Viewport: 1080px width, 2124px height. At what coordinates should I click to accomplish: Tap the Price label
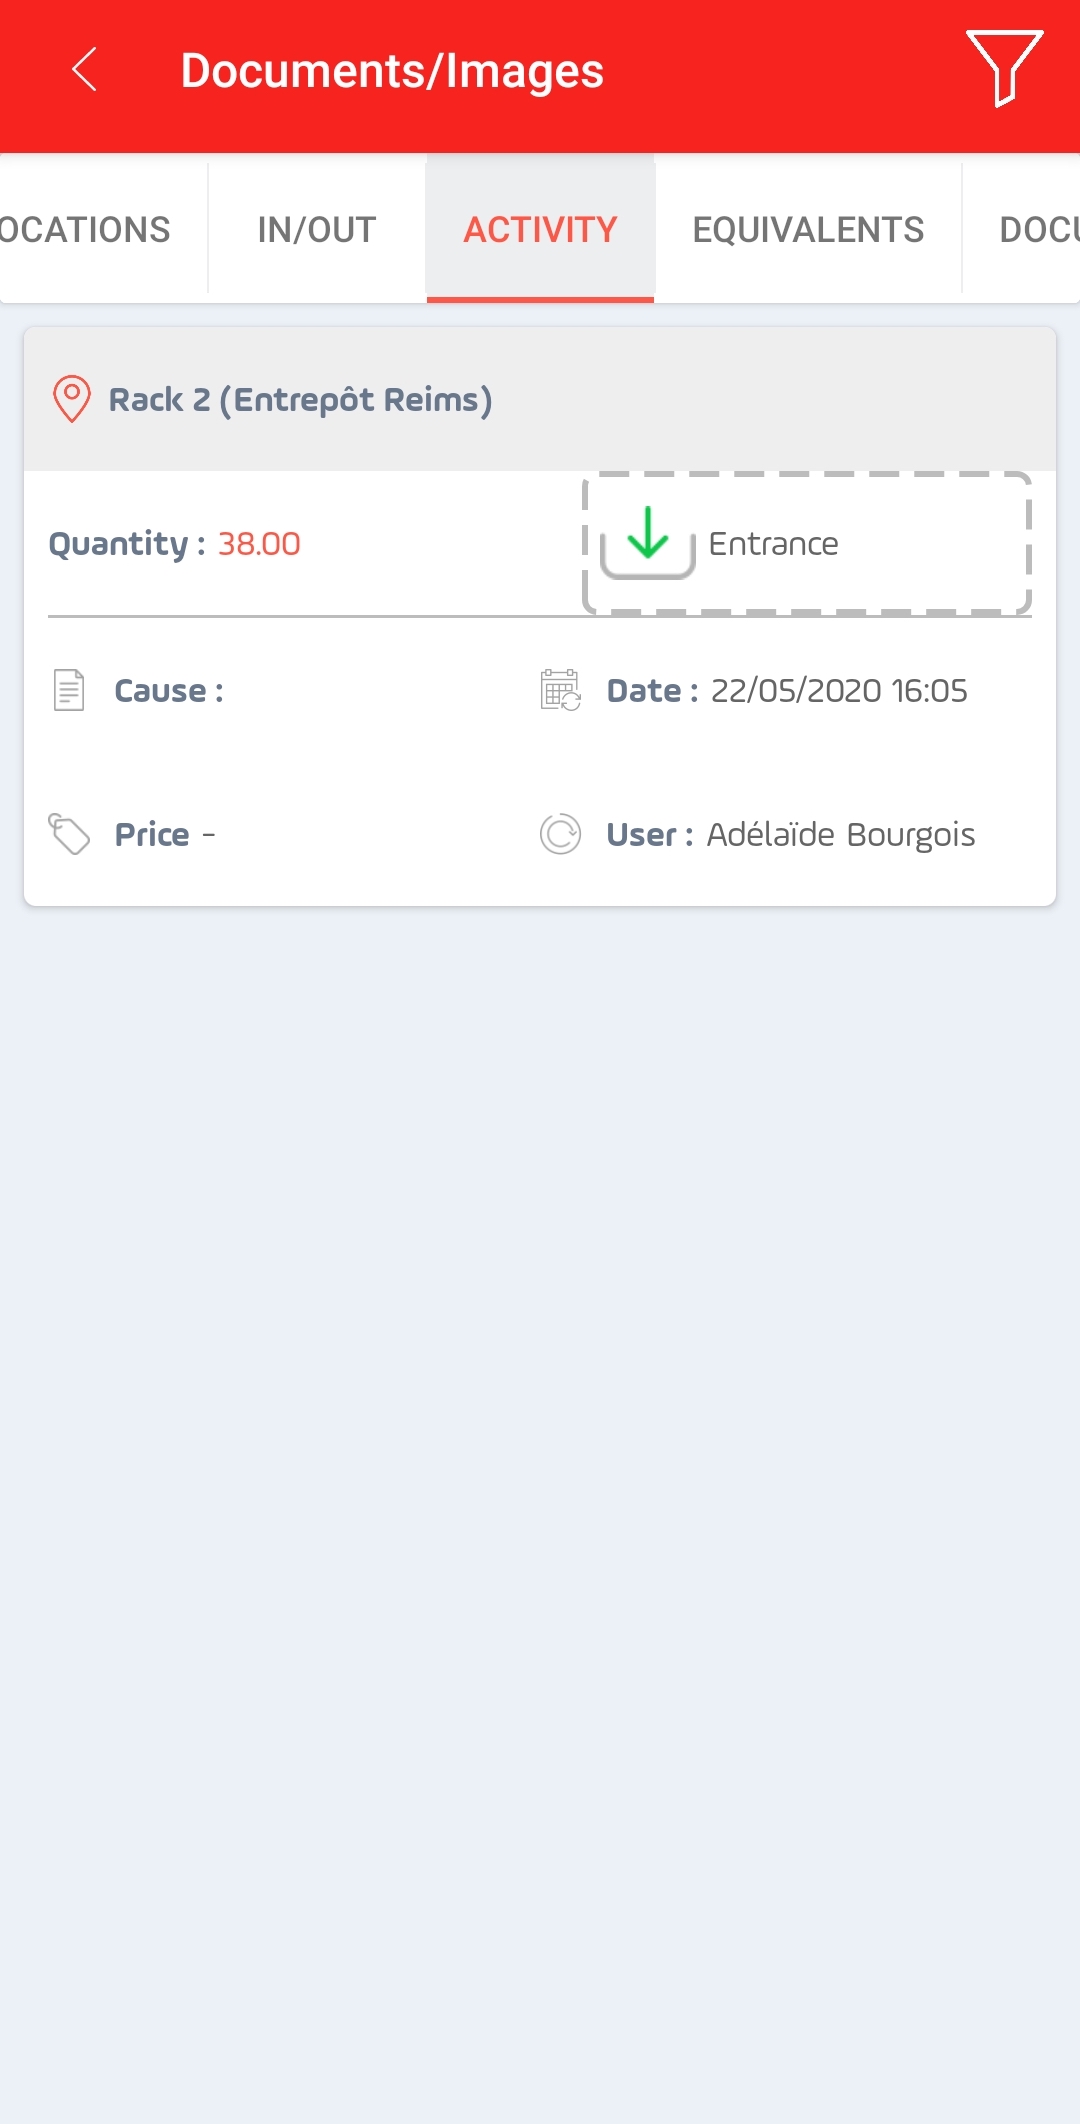coord(152,834)
